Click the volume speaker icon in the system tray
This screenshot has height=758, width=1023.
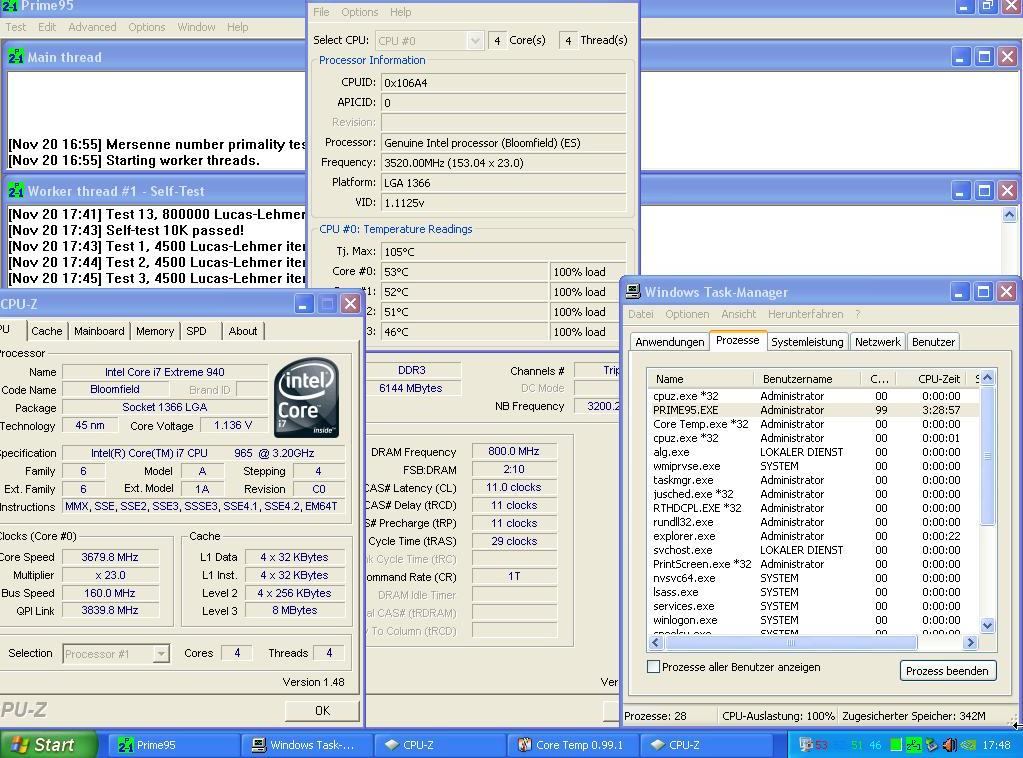(949, 745)
